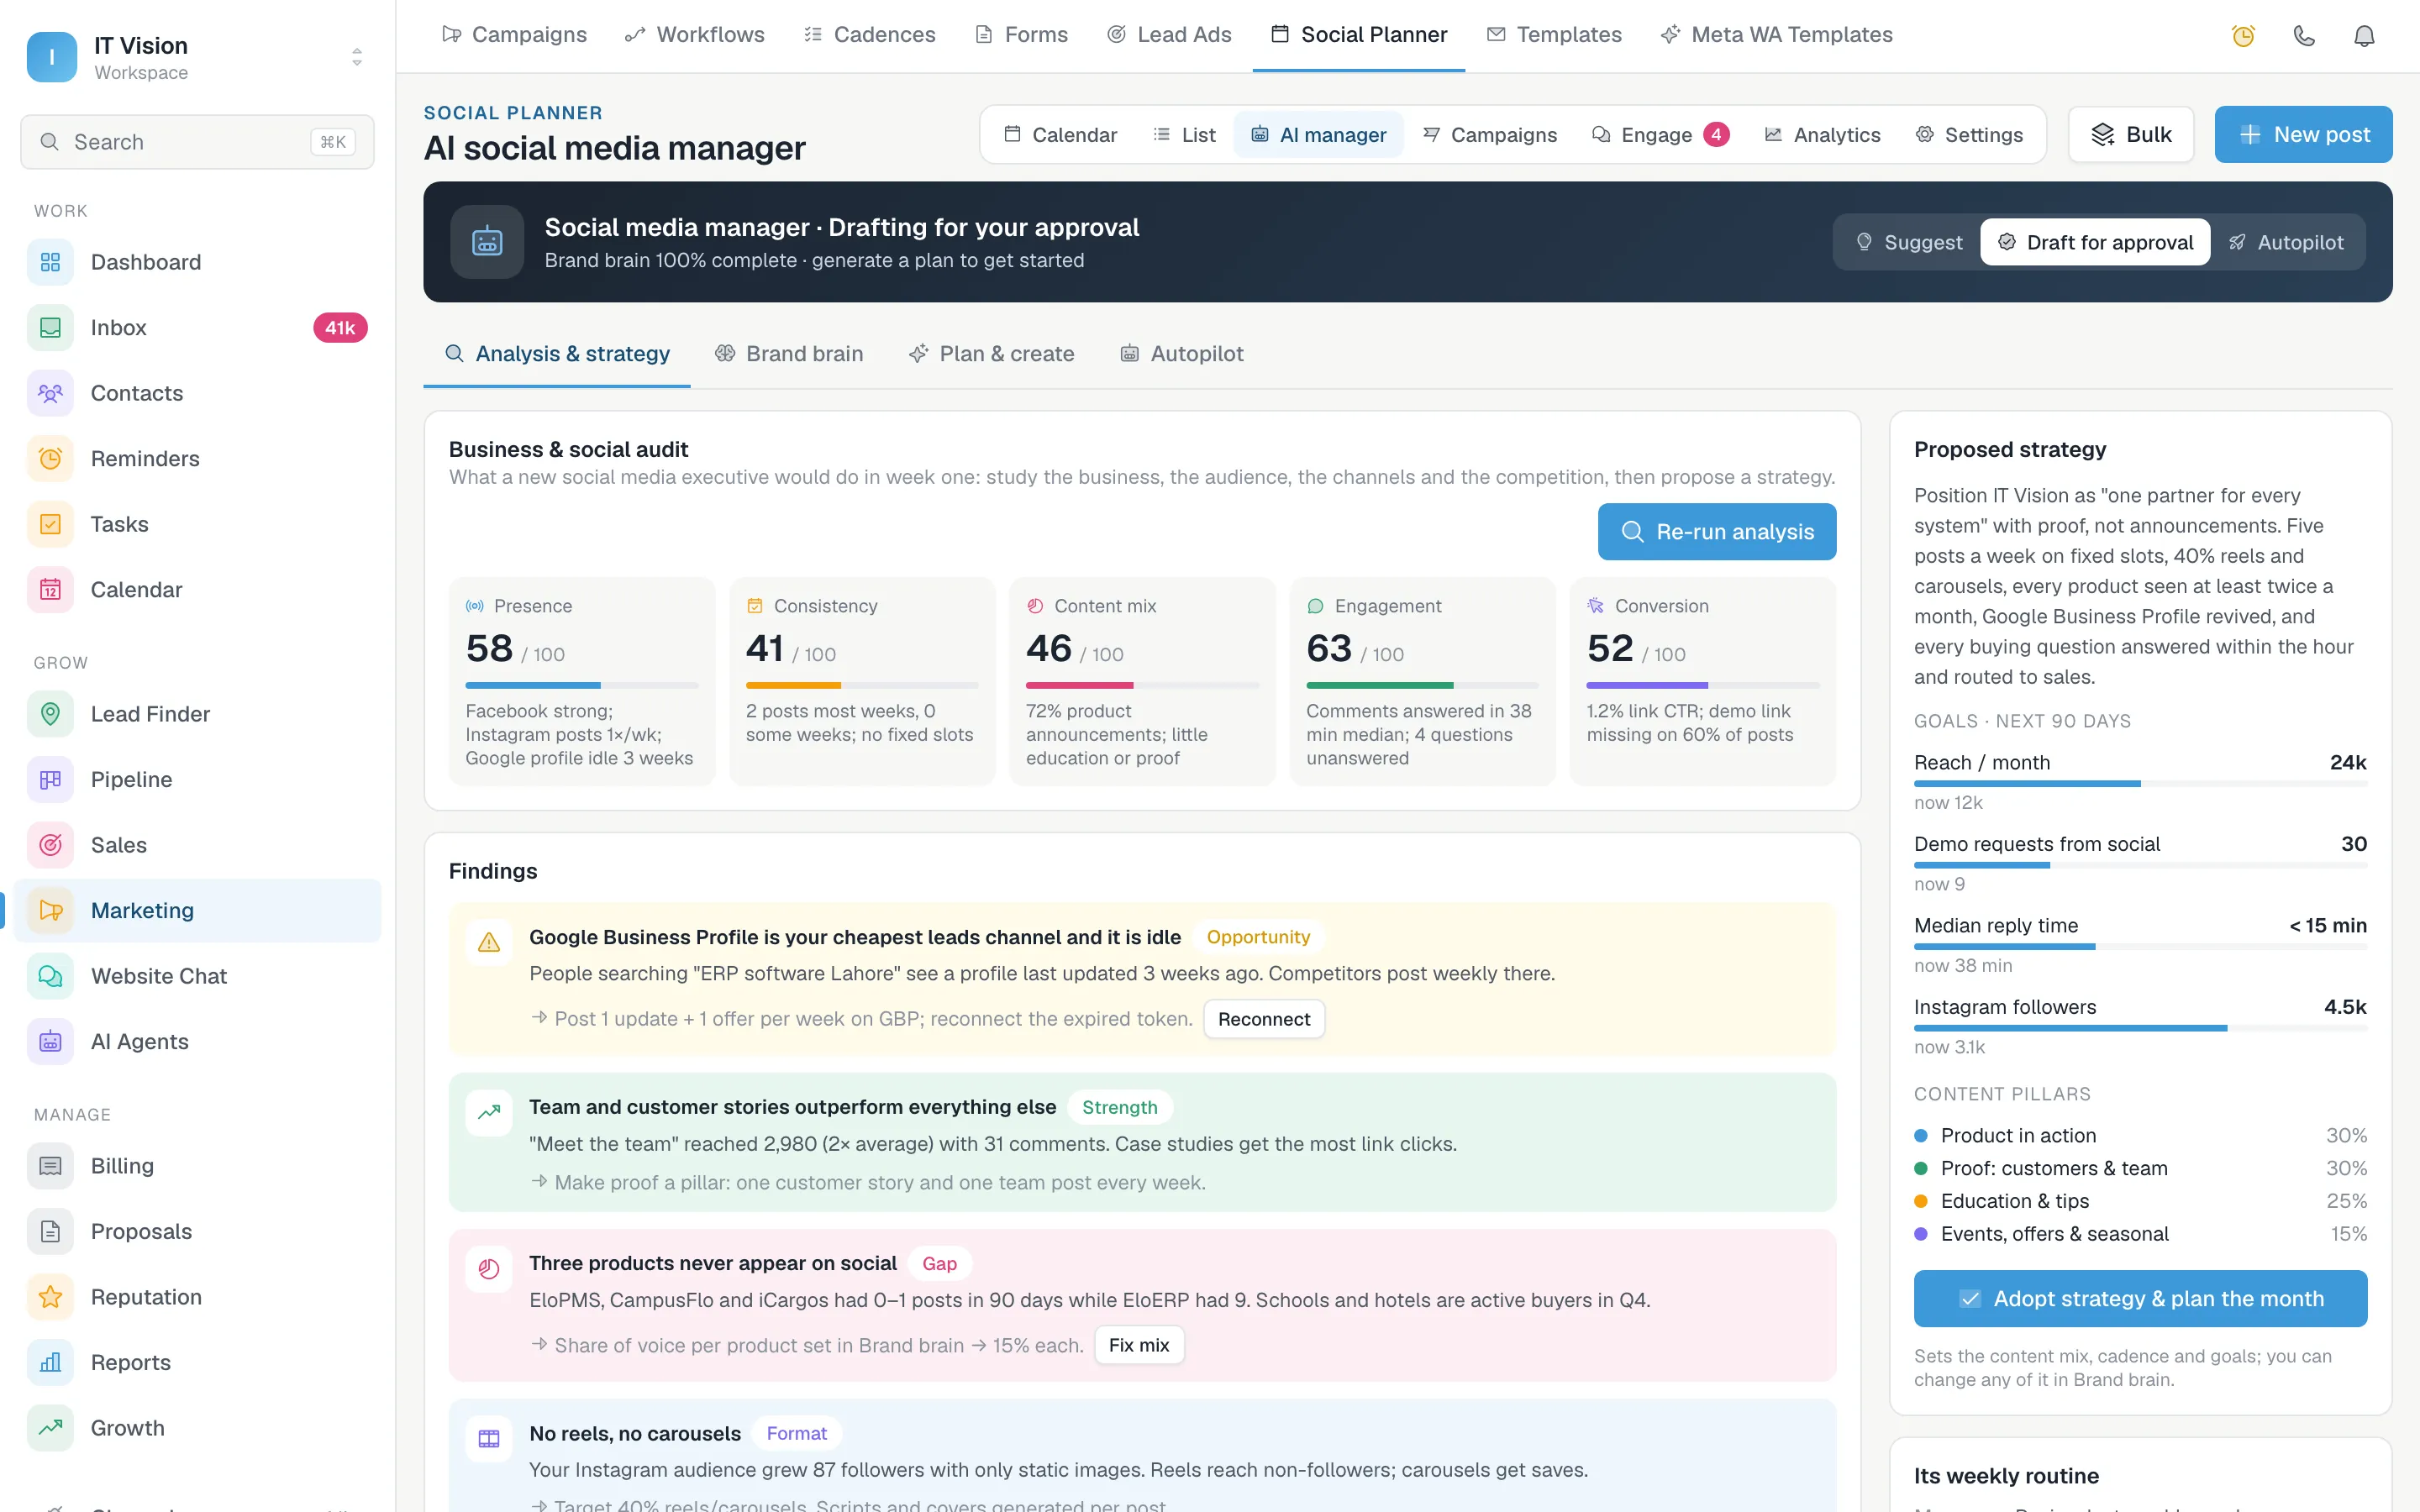
Task: Switch to the Plan & create tab
Action: click(991, 354)
